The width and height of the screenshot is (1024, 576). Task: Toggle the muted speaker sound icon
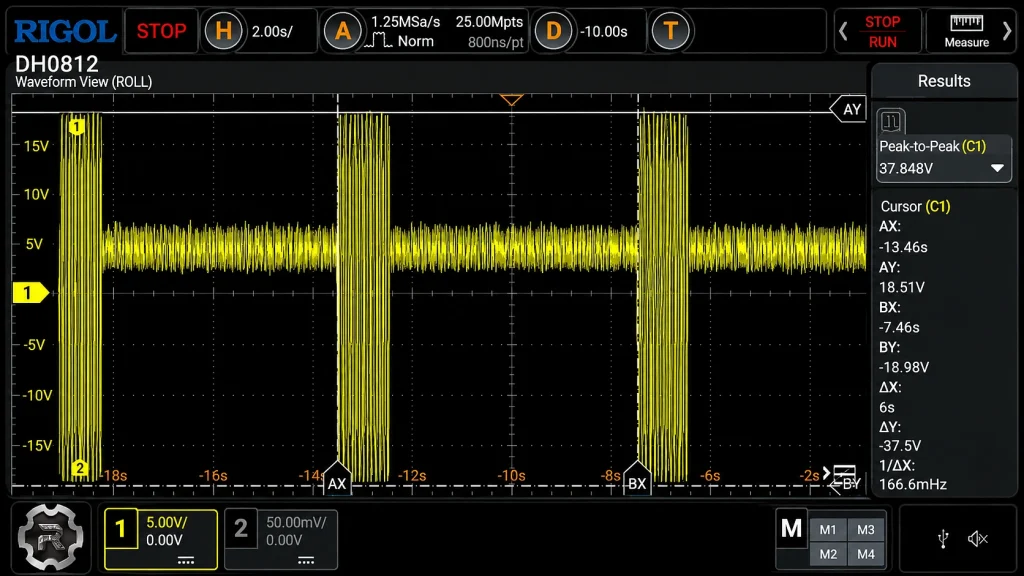click(x=978, y=539)
